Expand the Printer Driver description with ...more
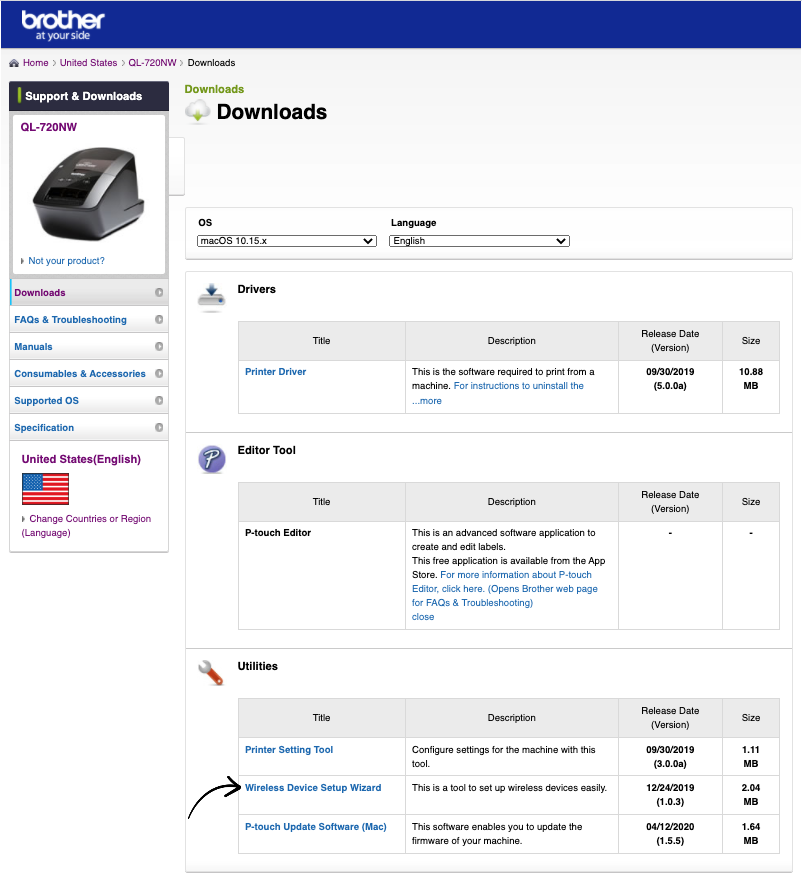Screen dimensions: 802x876 (427, 401)
